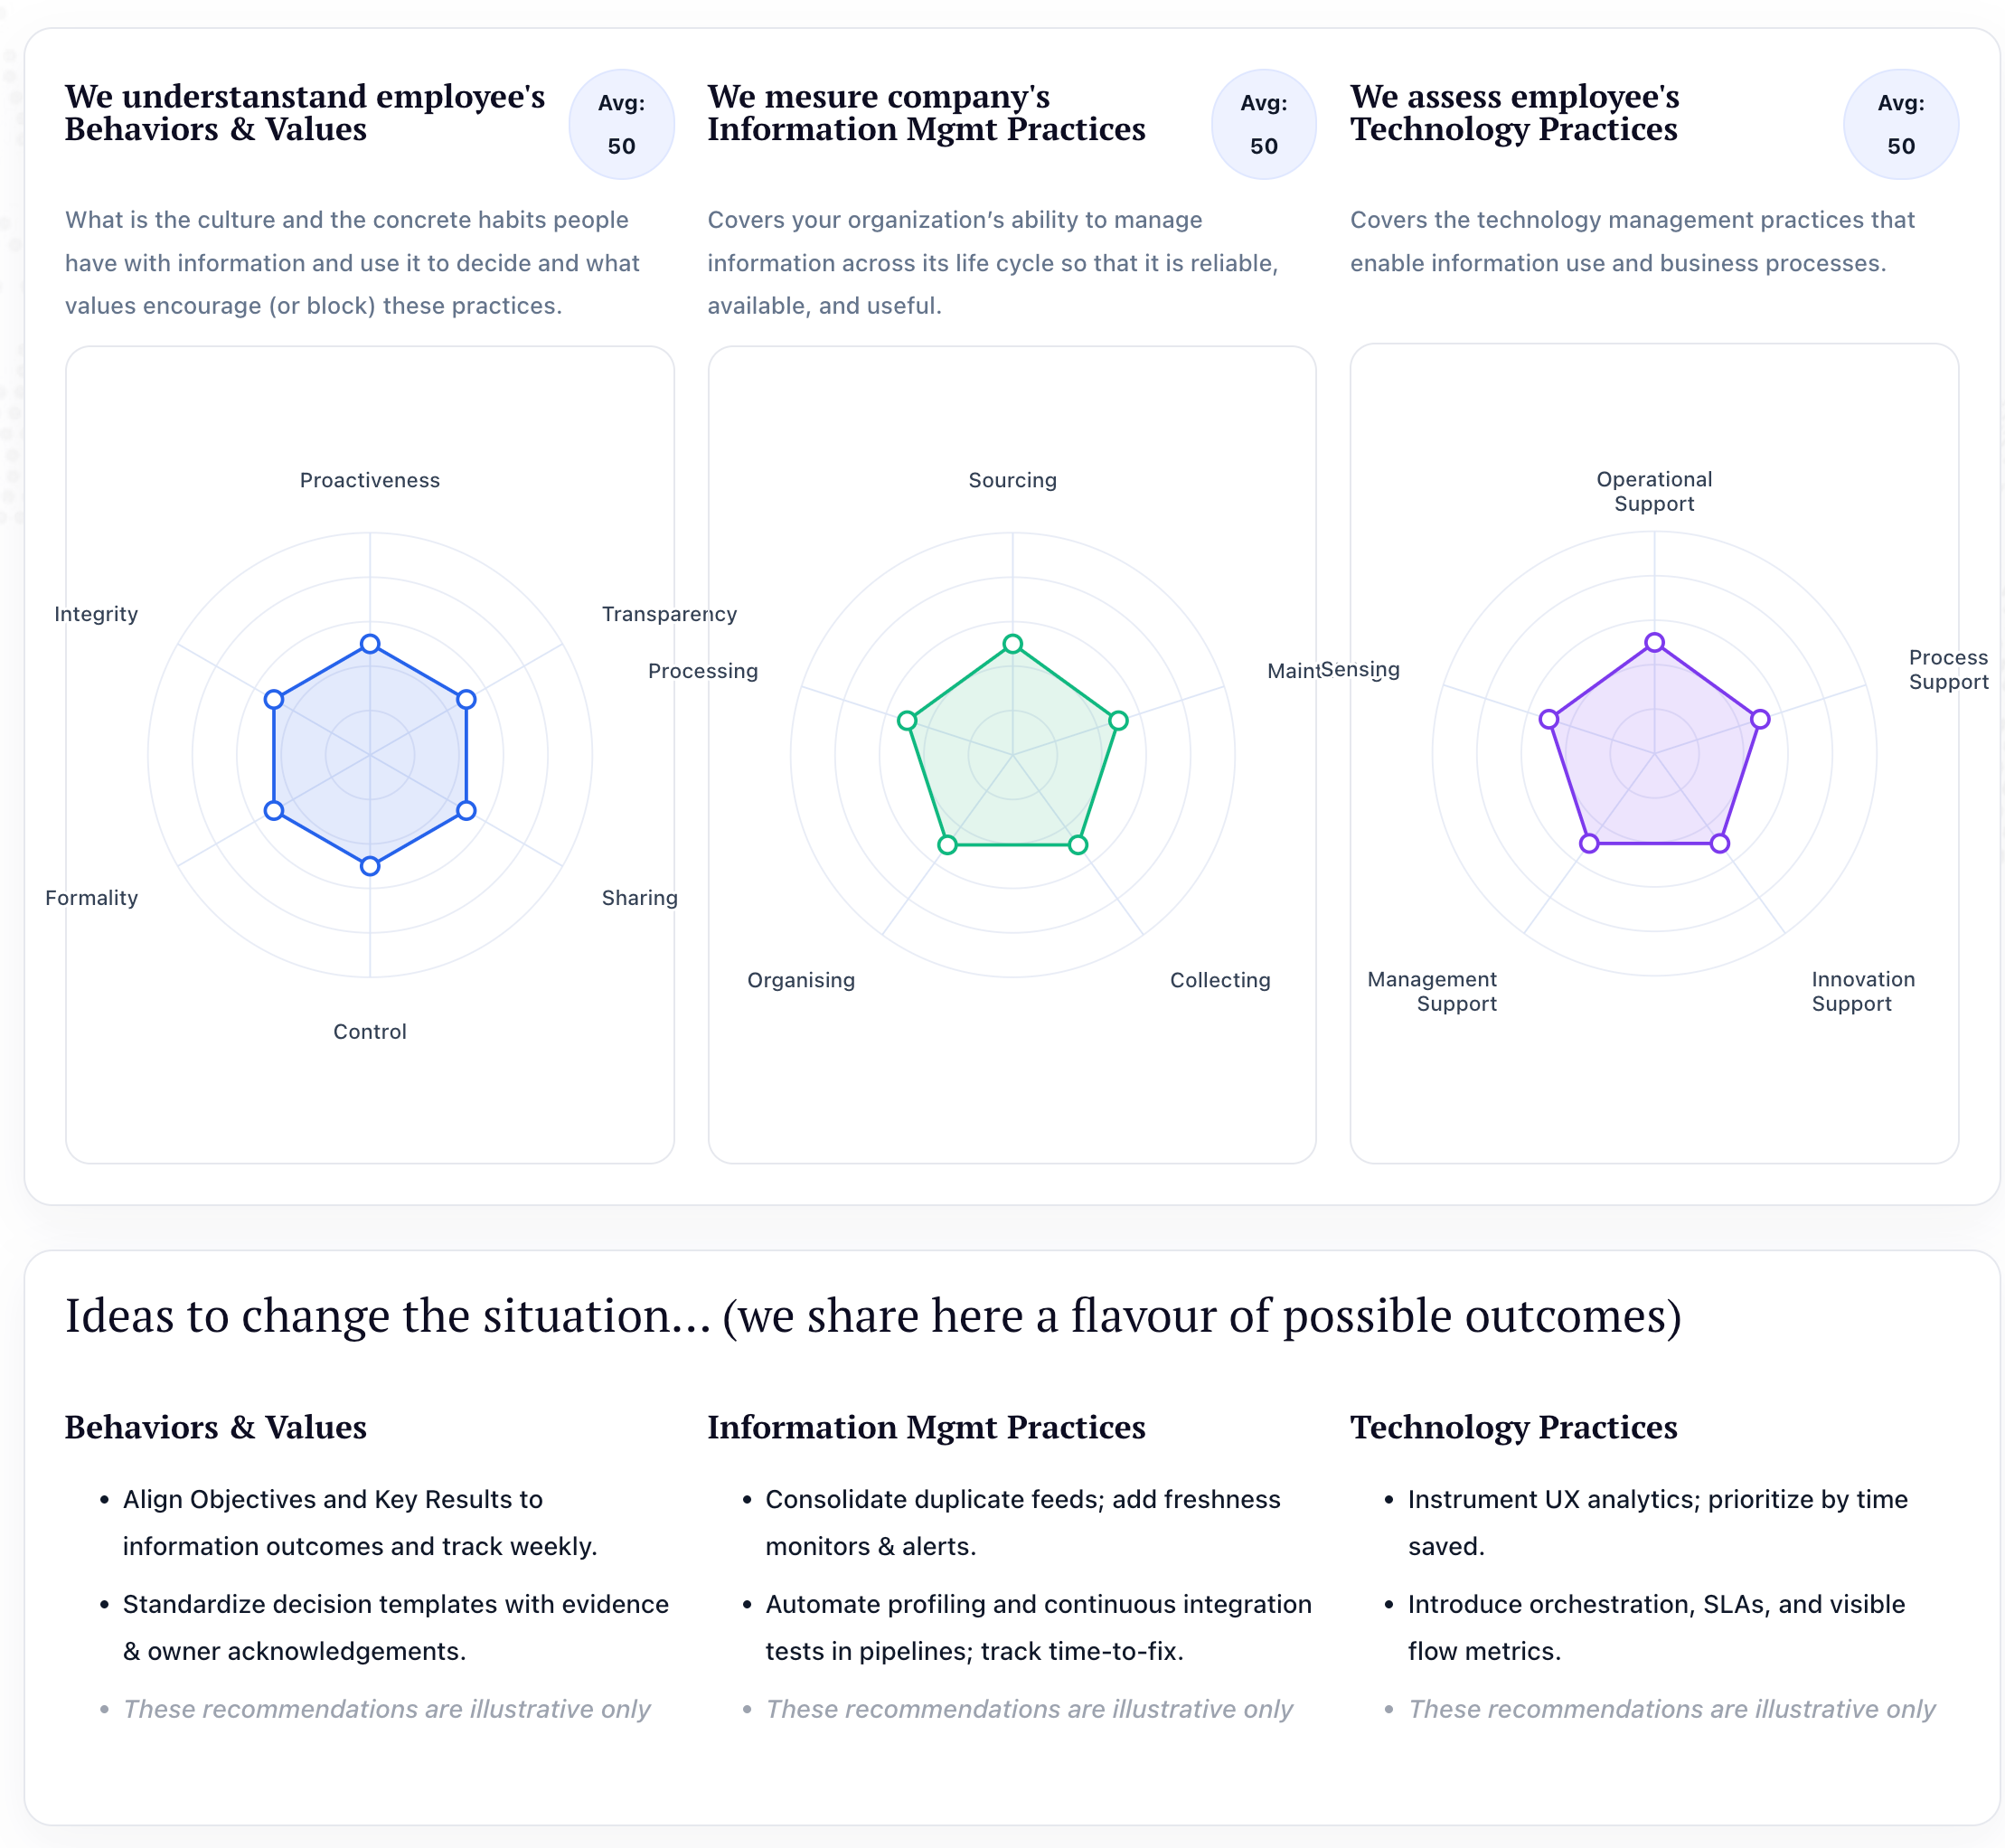
Task: Select the Integrity data point on blue radar
Action: [x=274, y=699]
